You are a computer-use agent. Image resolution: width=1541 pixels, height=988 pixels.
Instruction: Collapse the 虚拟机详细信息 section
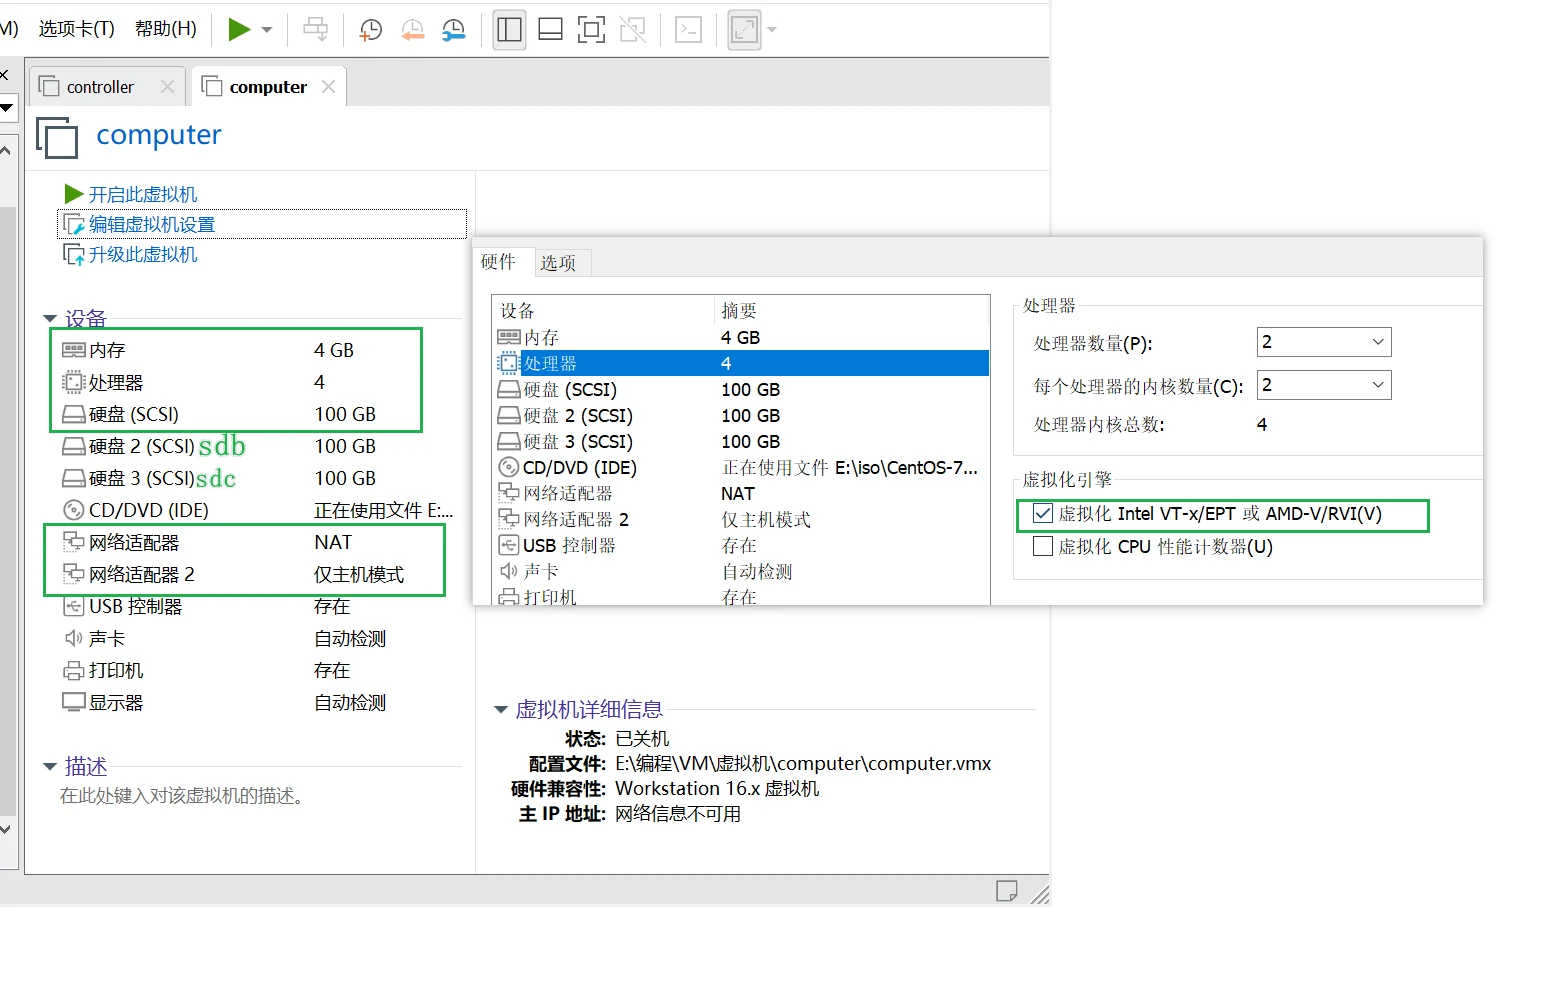click(x=501, y=710)
